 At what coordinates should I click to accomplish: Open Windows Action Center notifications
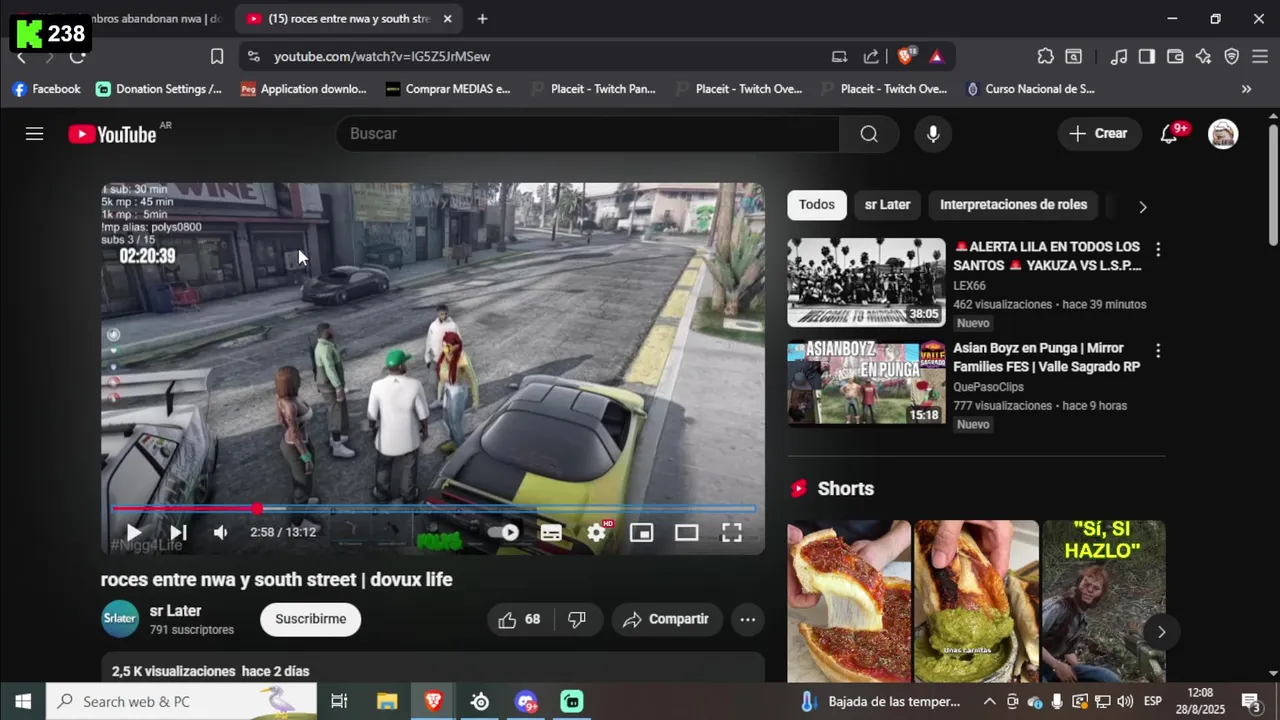click(x=1250, y=701)
